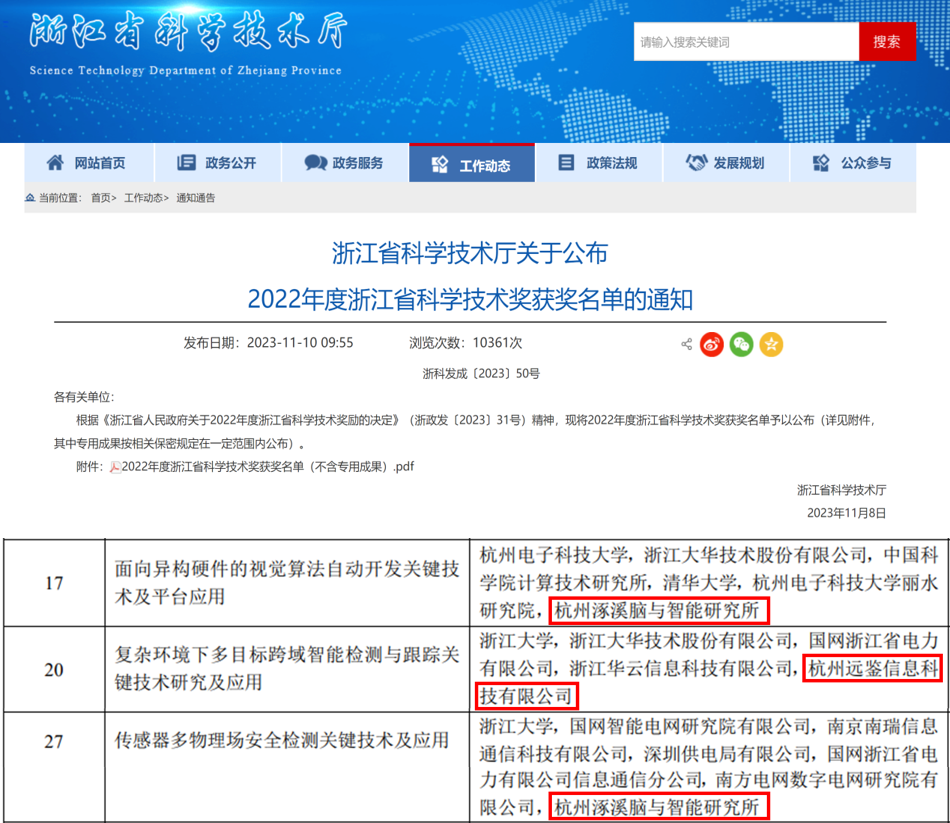Click the icon beside 工作动态
This screenshot has width=950, height=823.
click(x=440, y=164)
